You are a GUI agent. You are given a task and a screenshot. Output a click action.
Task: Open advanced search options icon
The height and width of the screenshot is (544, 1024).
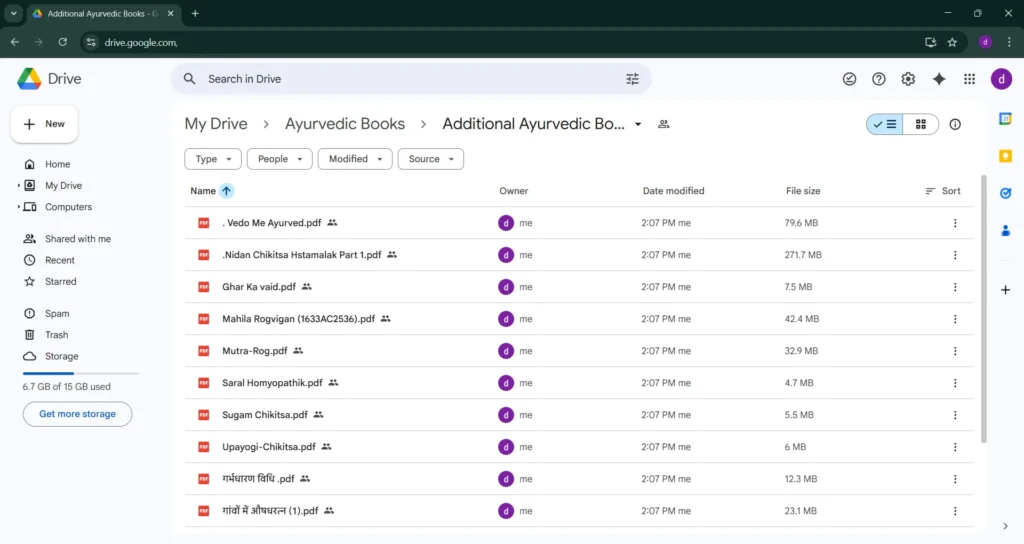tap(632, 79)
